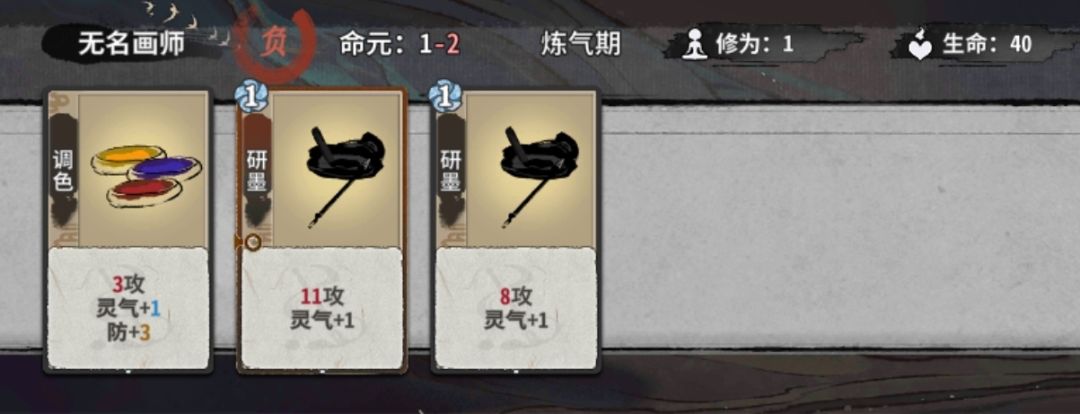The height and width of the screenshot is (414, 1080).
Task: Click the 命元: 1-2 indicator
Action: 399,45
